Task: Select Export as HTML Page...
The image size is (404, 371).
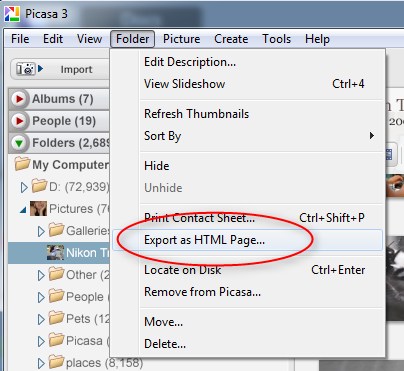Action: tap(248, 240)
